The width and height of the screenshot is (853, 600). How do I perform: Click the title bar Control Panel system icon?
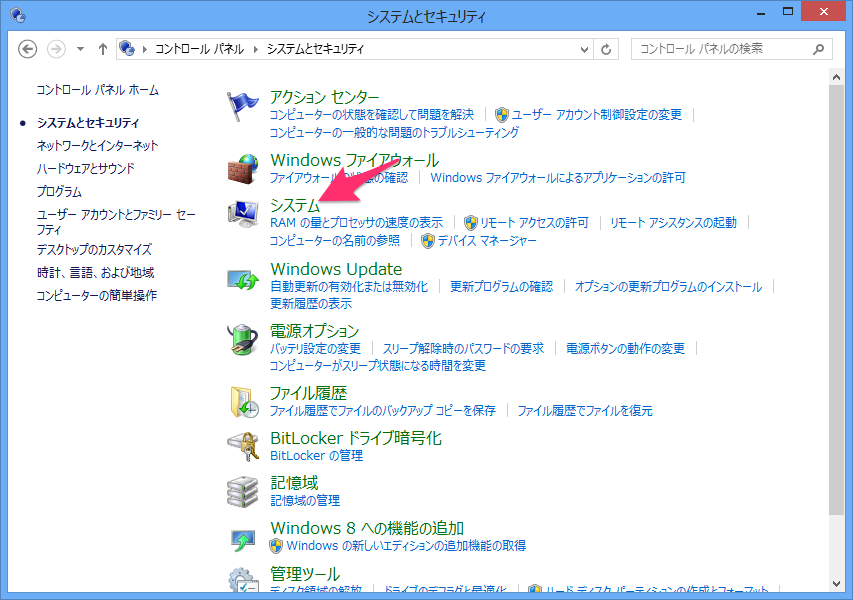tap(17, 15)
